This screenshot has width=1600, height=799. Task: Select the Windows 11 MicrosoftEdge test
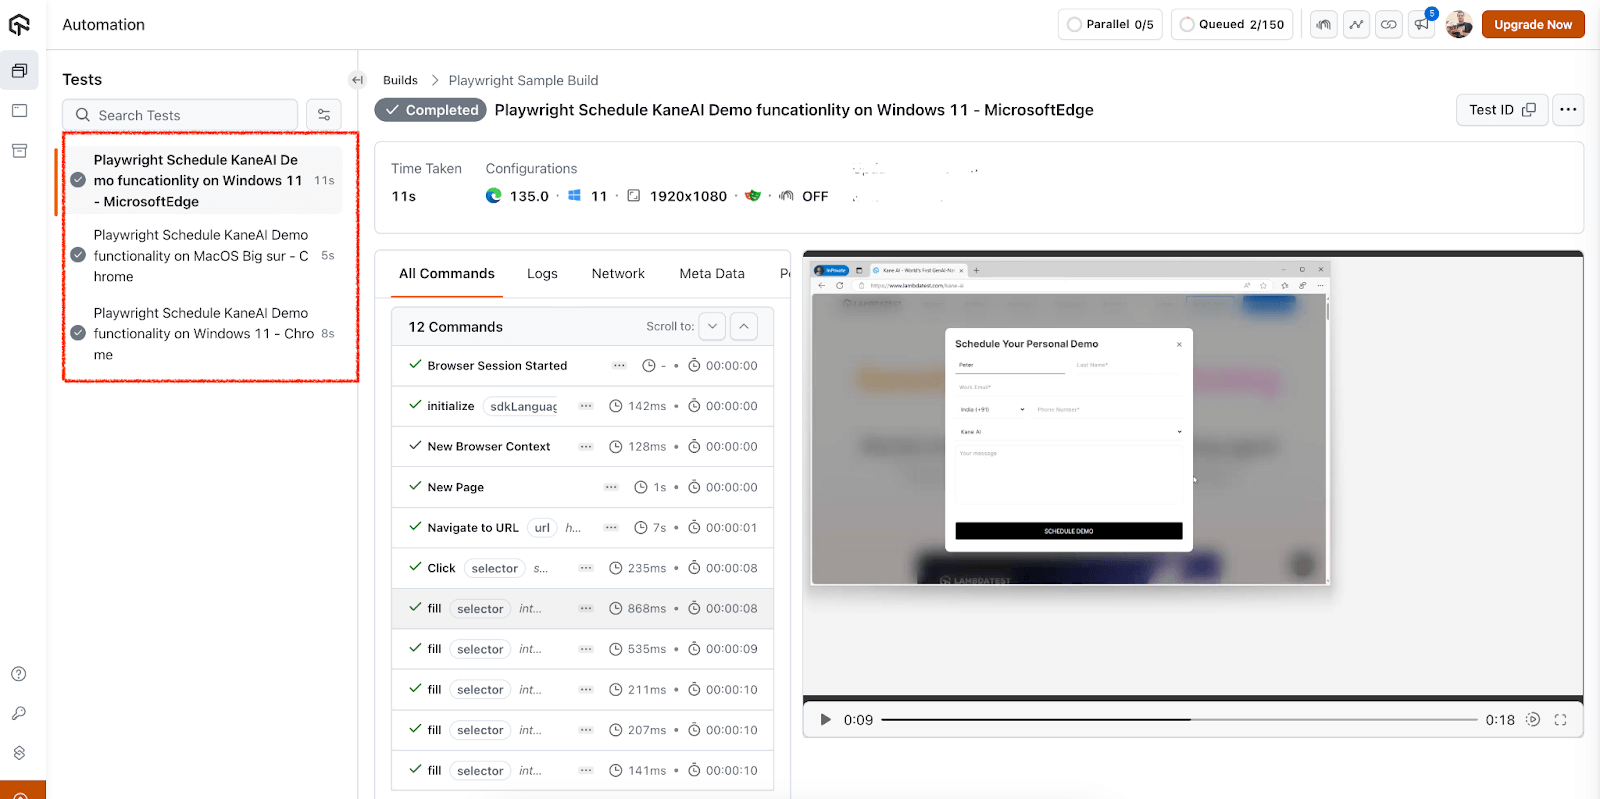204,180
